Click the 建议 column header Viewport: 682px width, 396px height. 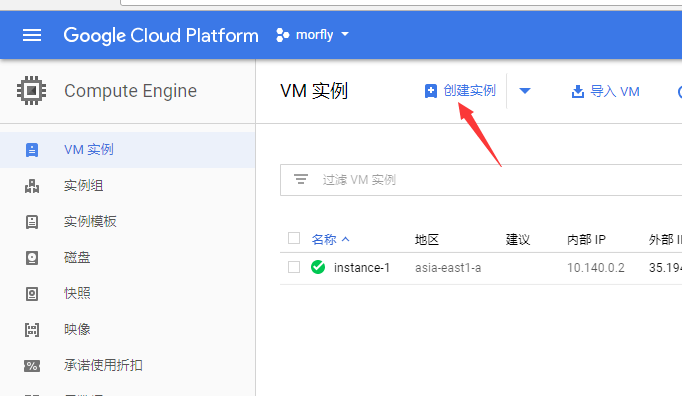(x=518, y=240)
